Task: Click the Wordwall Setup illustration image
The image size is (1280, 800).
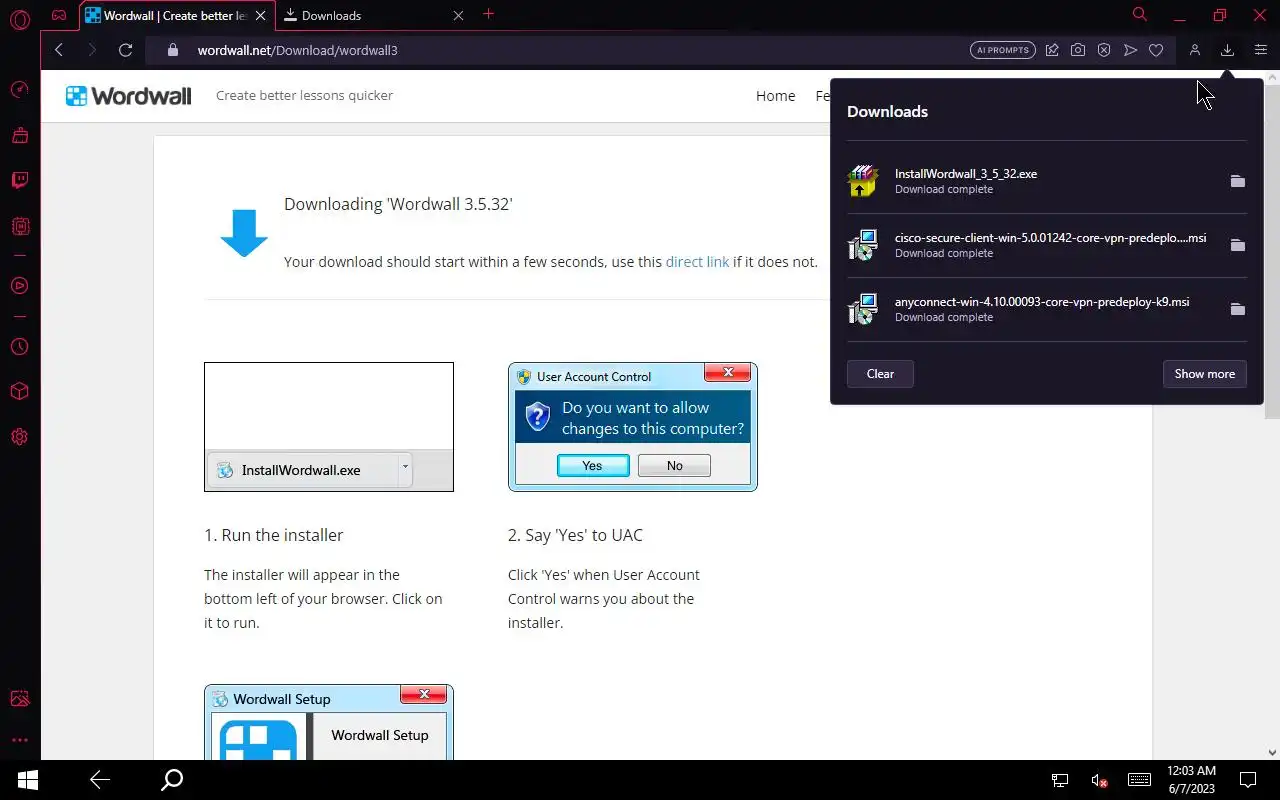Action: [329, 722]
